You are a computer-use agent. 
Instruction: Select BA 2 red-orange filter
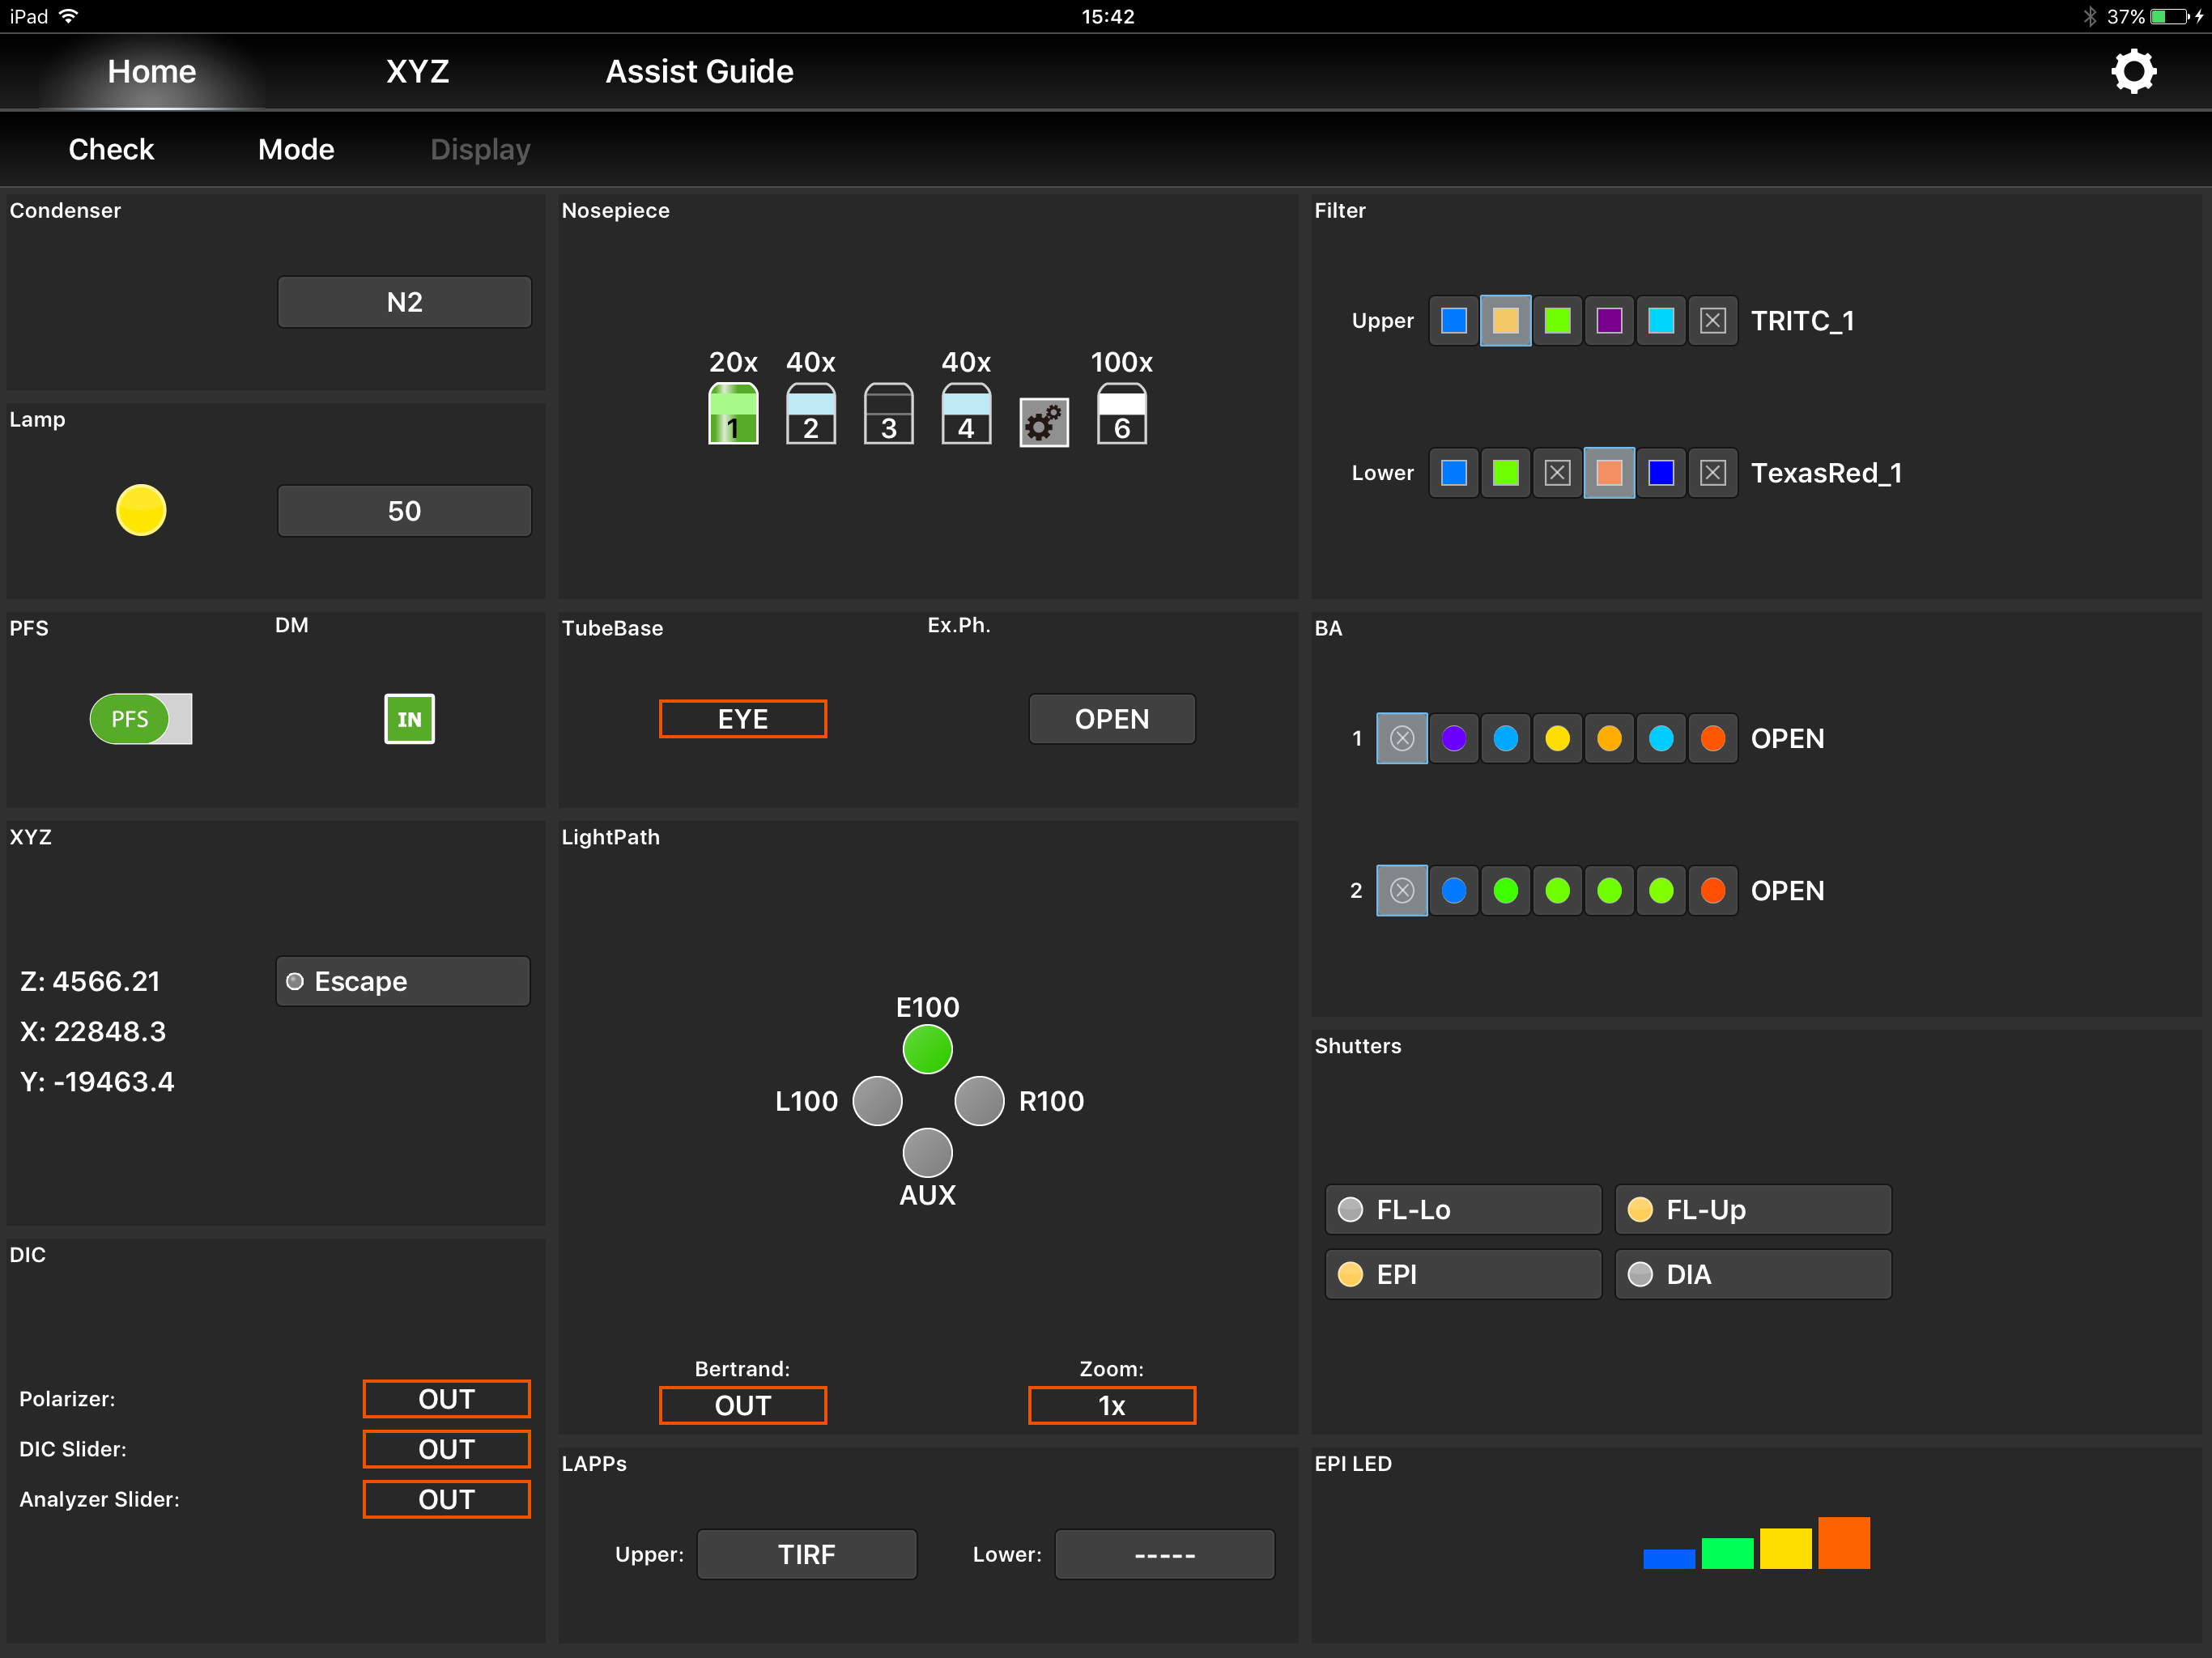(x=1713, y=890)
